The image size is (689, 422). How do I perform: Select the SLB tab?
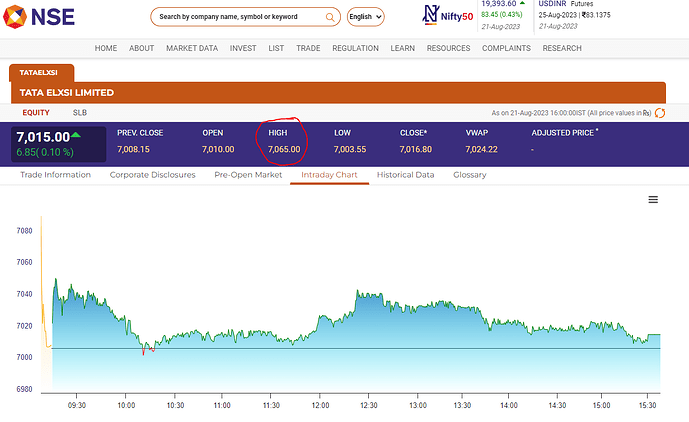[80, 113]
